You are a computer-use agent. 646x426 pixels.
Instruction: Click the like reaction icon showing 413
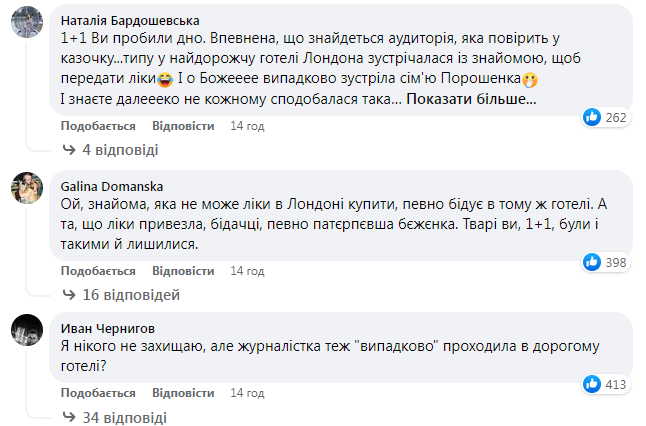pyautogui.click(x=592, y=383)
